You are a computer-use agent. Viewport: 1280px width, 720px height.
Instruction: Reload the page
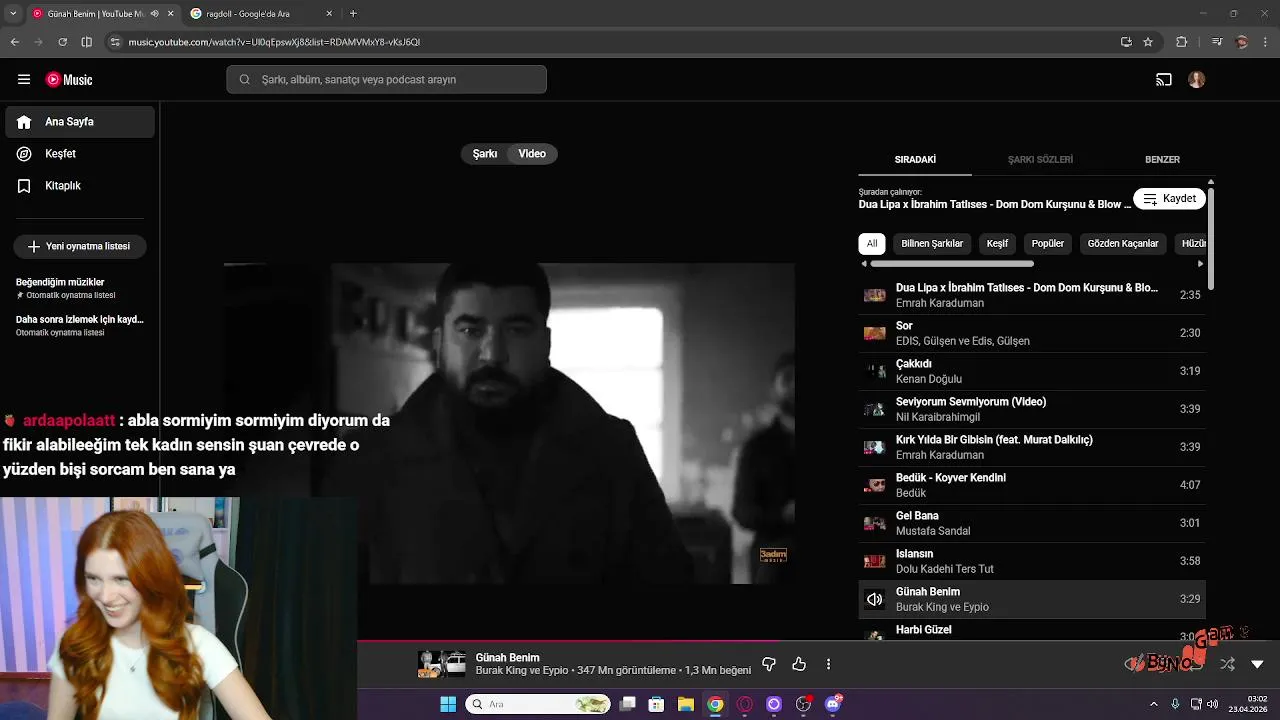click(x=62, y=42)
